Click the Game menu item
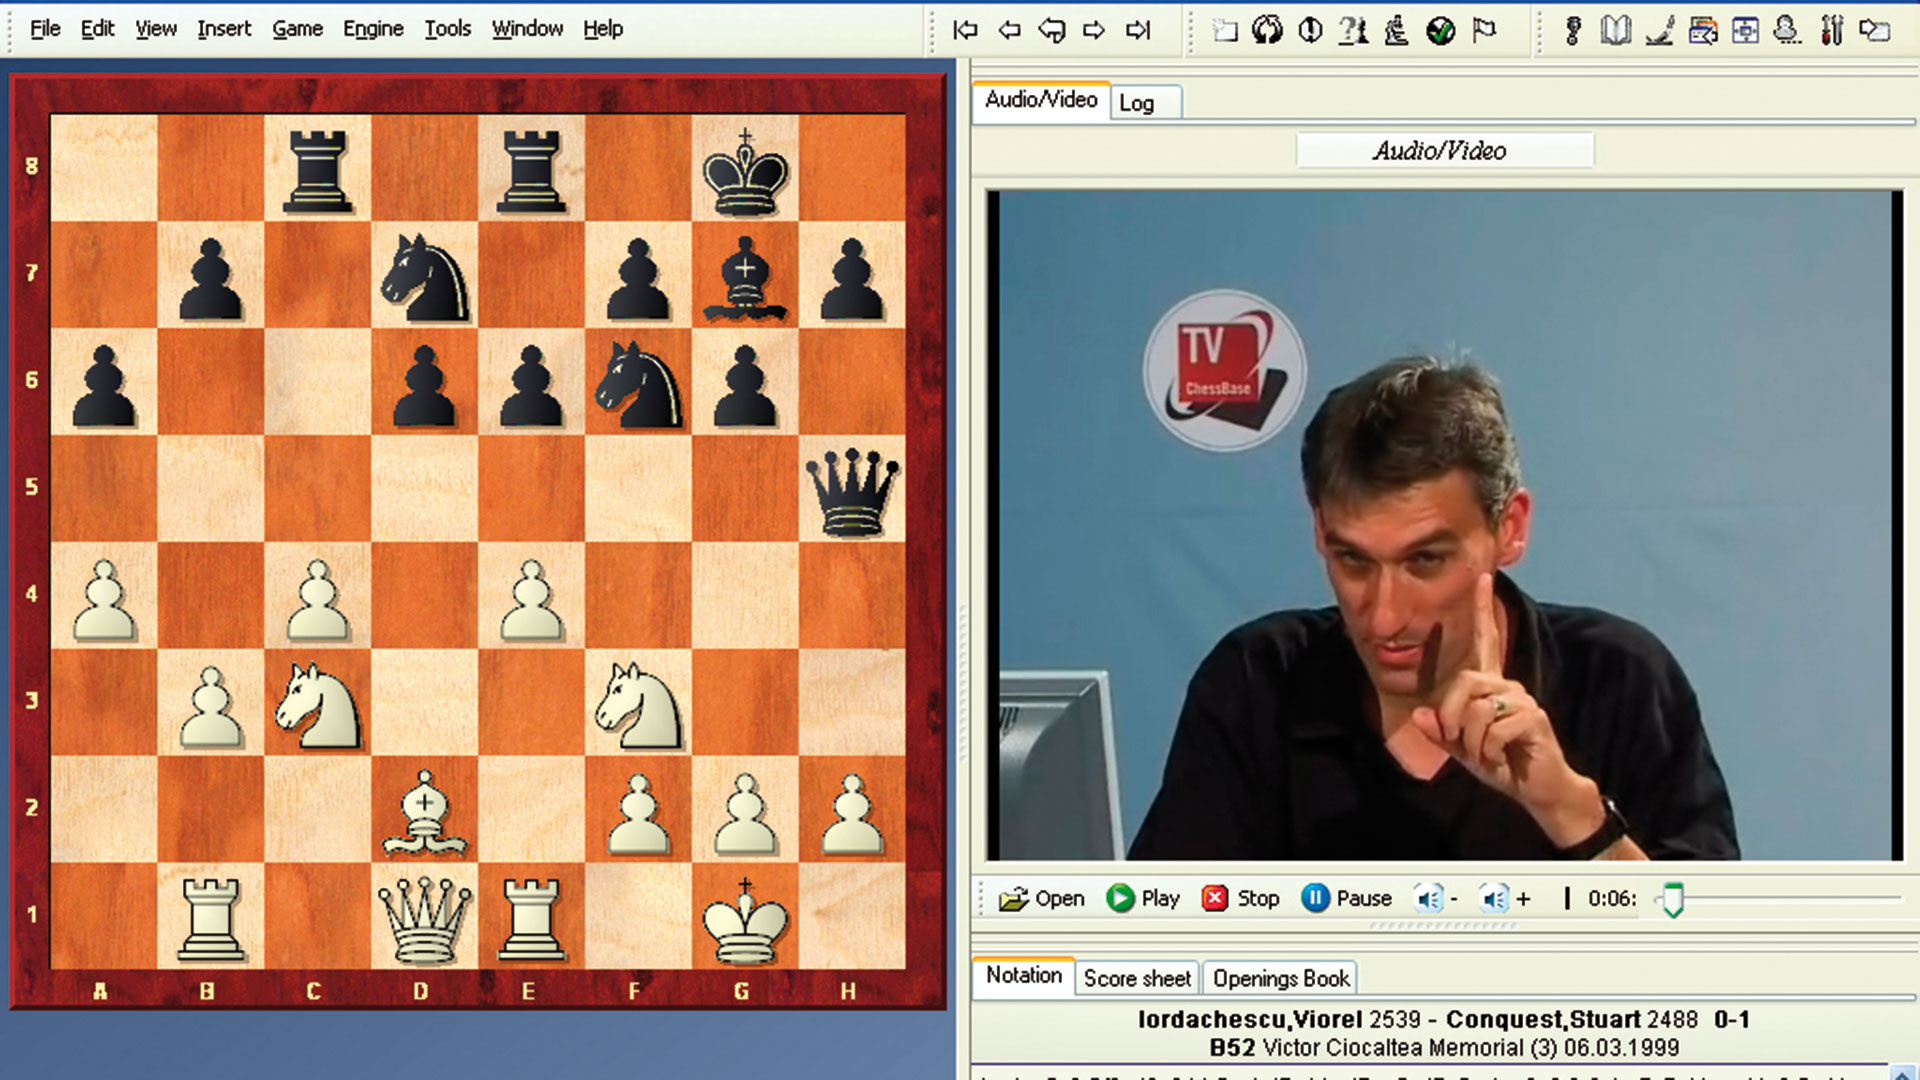Screen dimensions: 1920x1080 click(297, 28)
